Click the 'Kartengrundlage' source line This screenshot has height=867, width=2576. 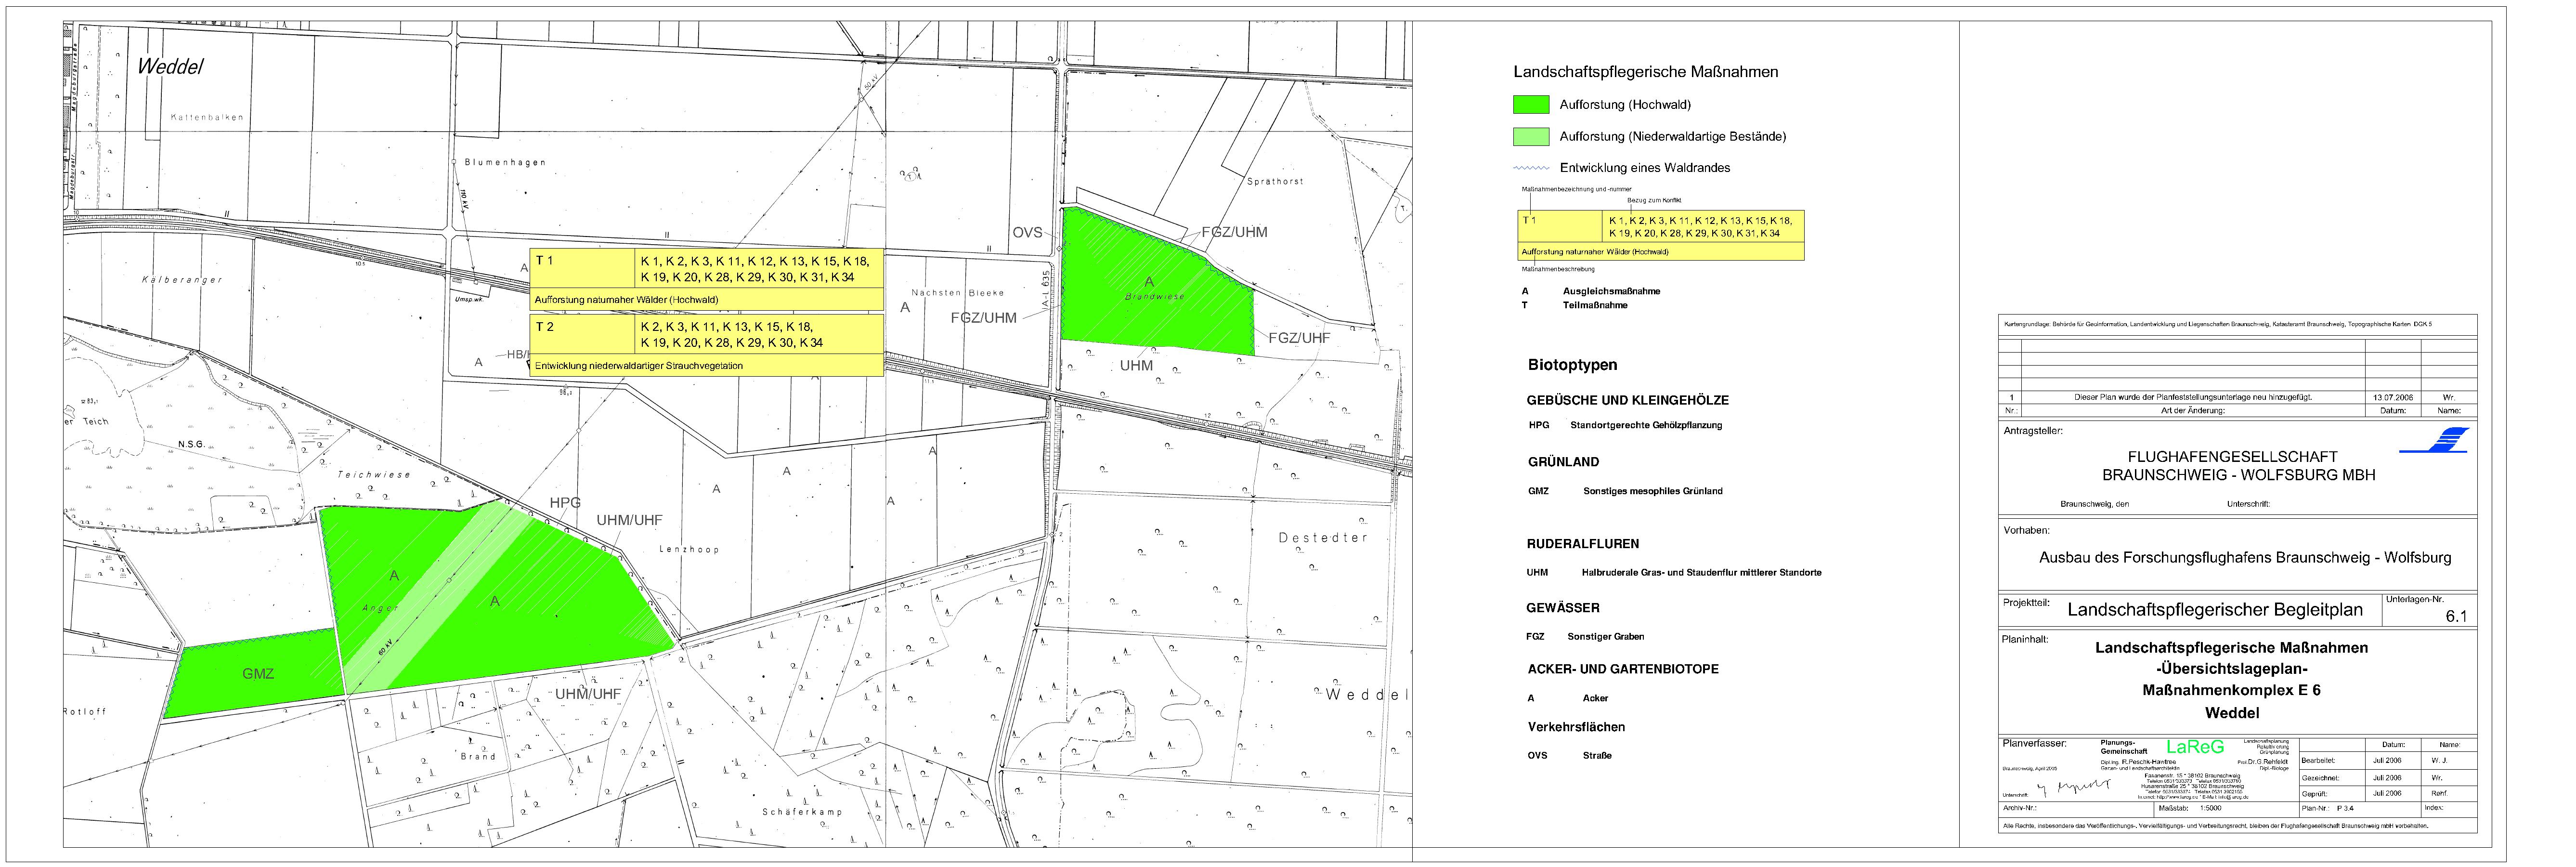[2218, 324]
